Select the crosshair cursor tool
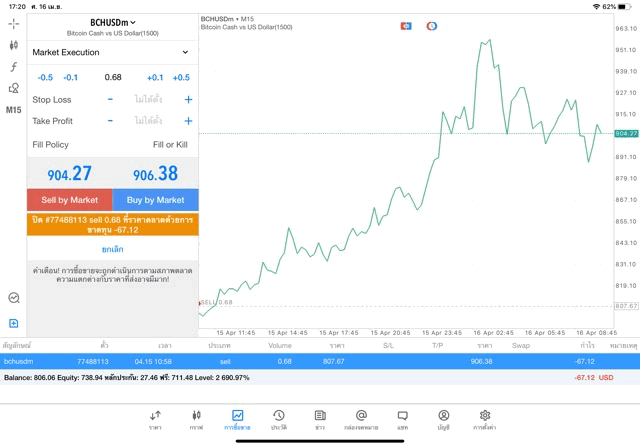Screen dimensions: 640x447 [13, 24]
